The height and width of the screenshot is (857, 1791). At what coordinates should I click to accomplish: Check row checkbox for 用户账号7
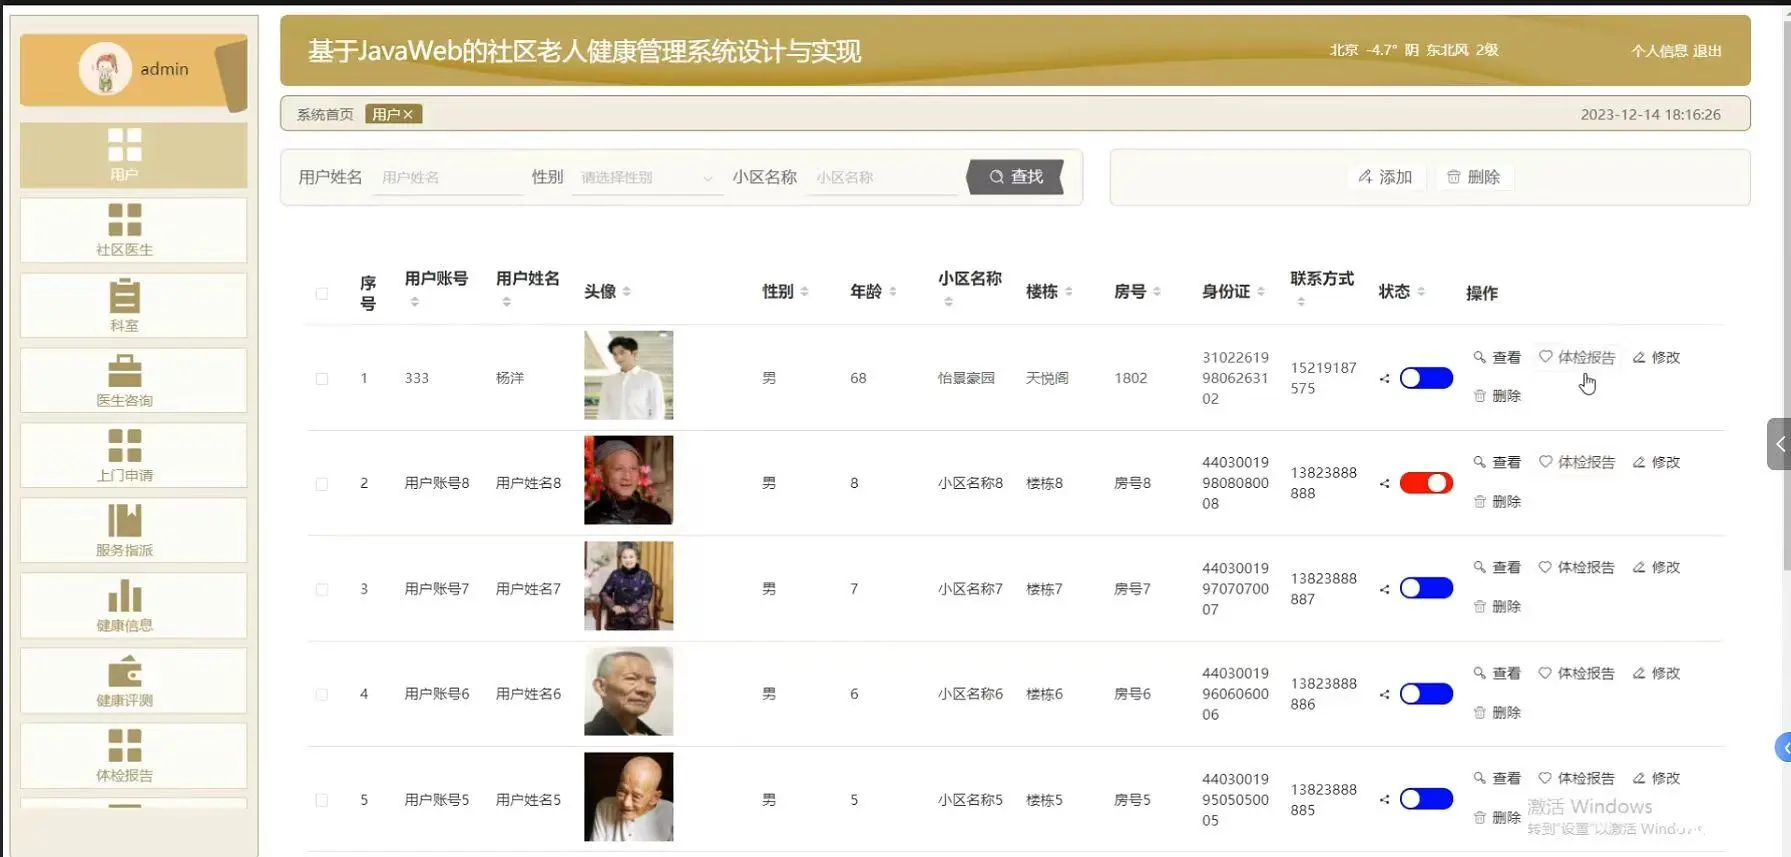coord(322,590)
